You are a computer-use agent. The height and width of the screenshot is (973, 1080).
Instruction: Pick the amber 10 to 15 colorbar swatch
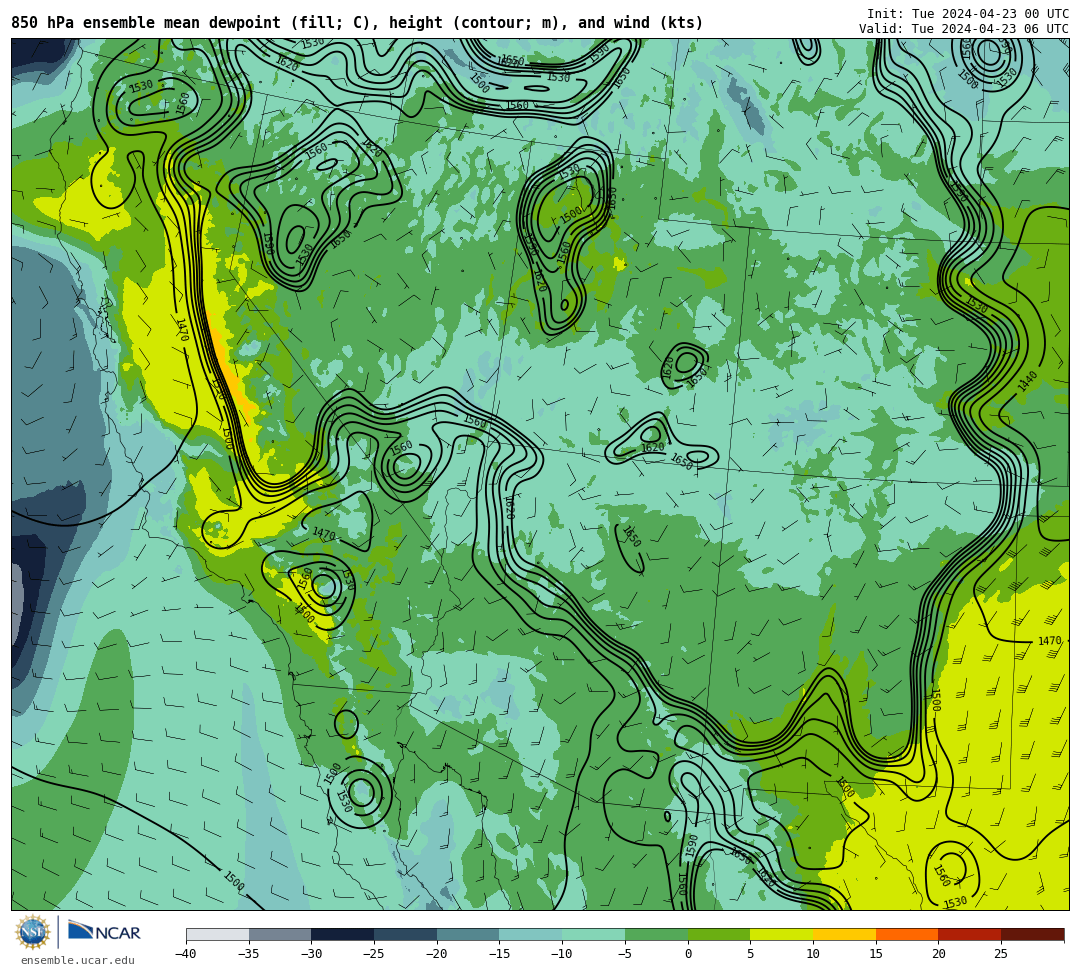(x=844, y=934)
